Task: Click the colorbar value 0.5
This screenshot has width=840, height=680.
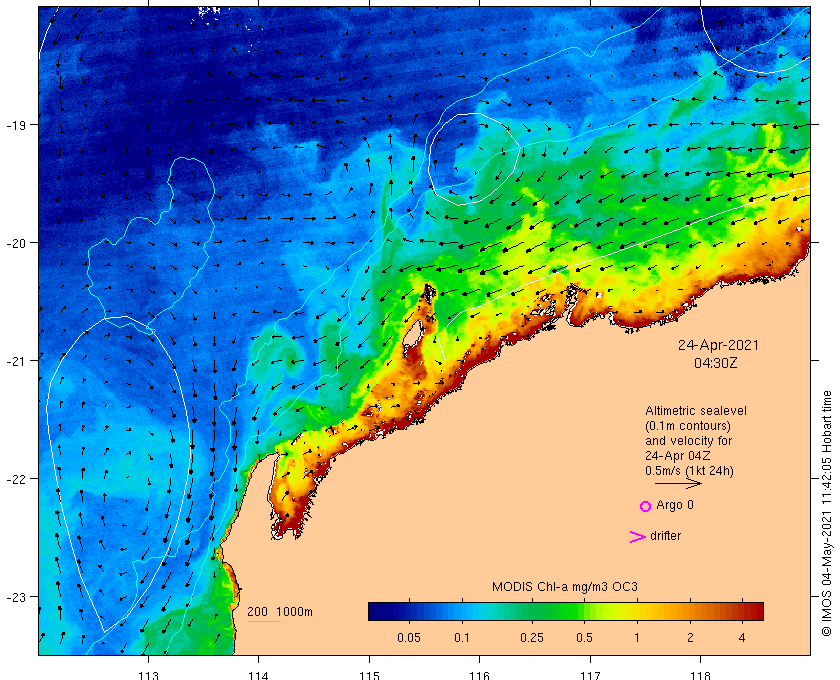Action: click(584, 638)
